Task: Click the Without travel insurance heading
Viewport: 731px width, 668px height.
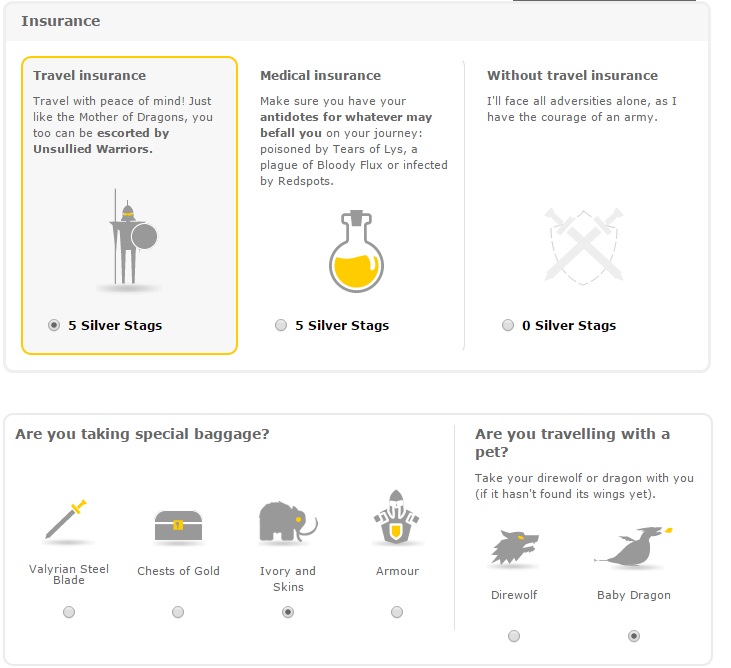Action: tap(572, 76)
